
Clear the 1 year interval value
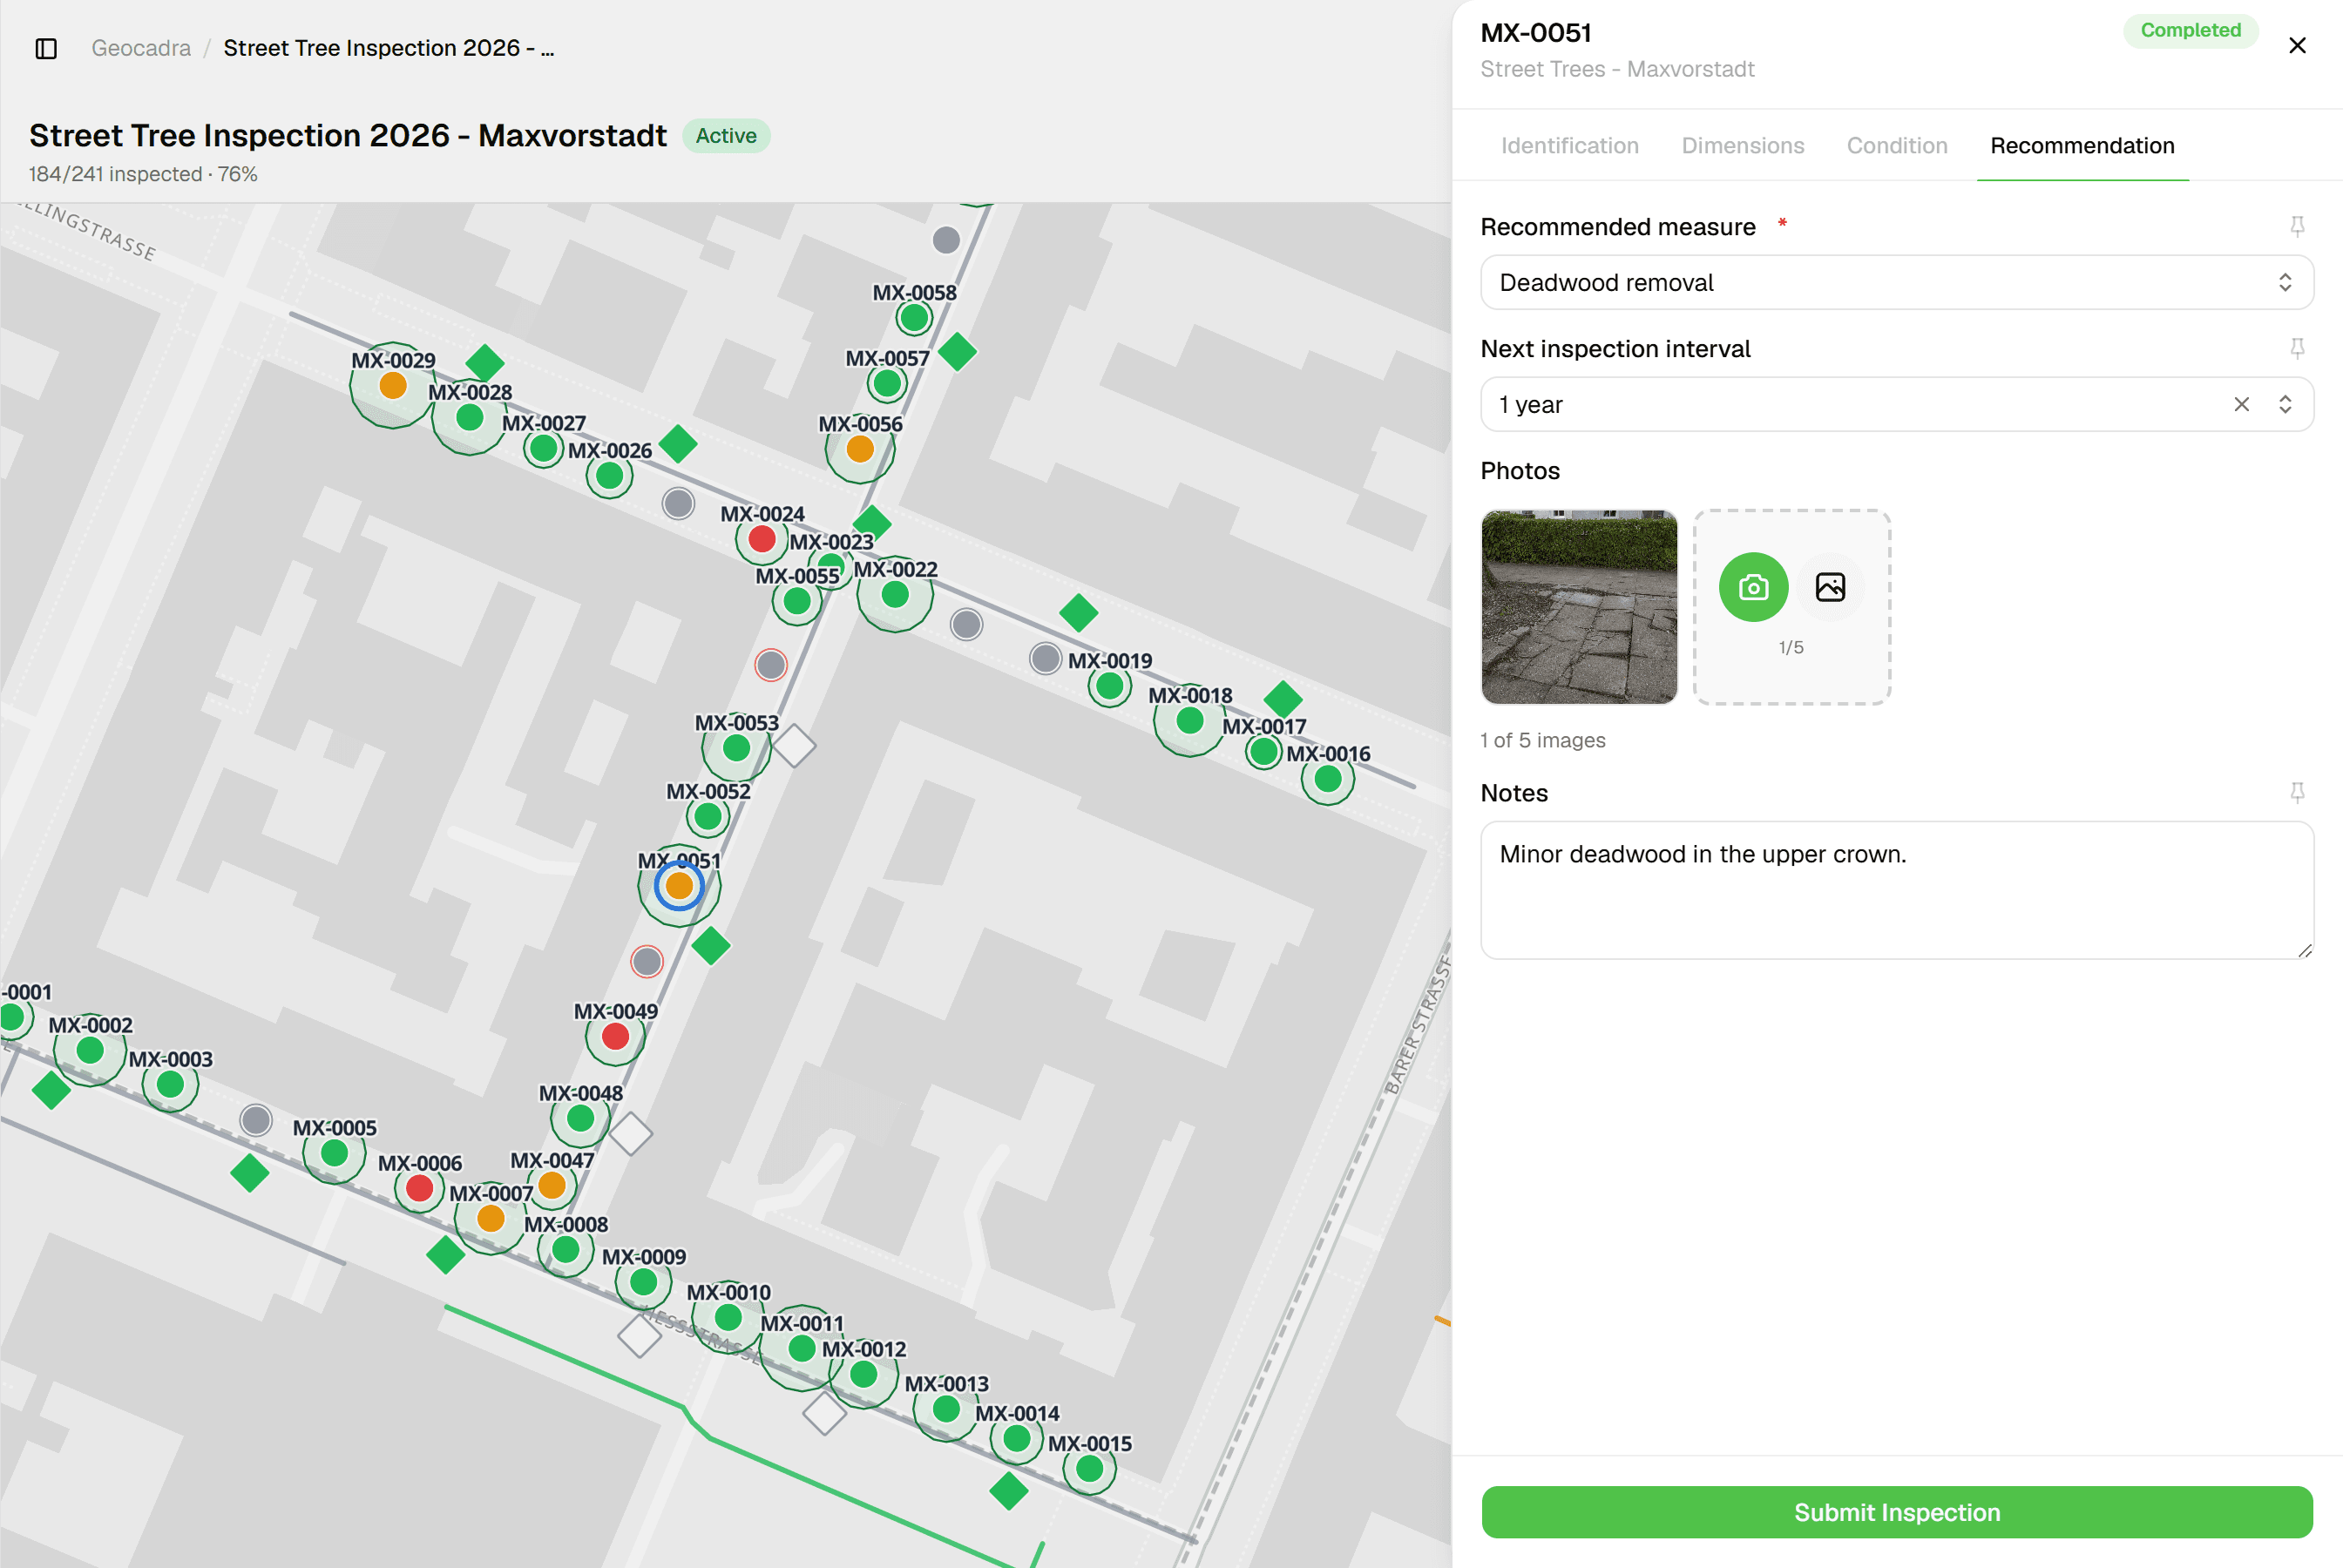tap(2241, 405)
